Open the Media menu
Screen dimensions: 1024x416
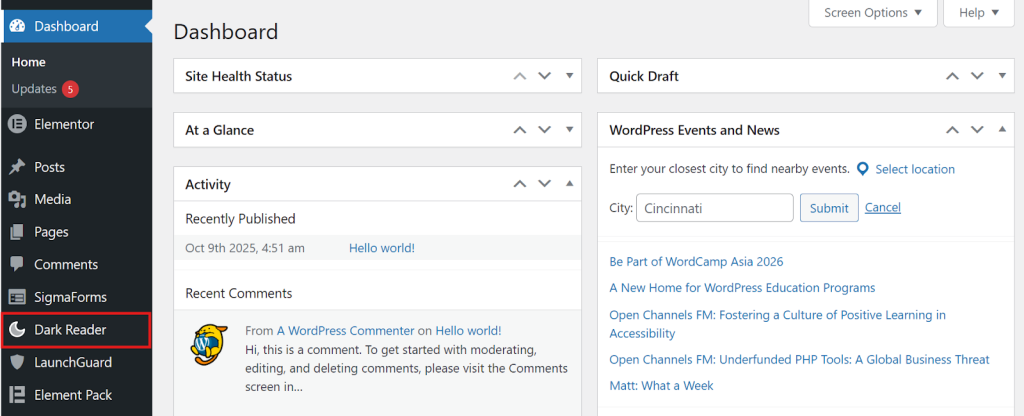[x=76, y=200]
